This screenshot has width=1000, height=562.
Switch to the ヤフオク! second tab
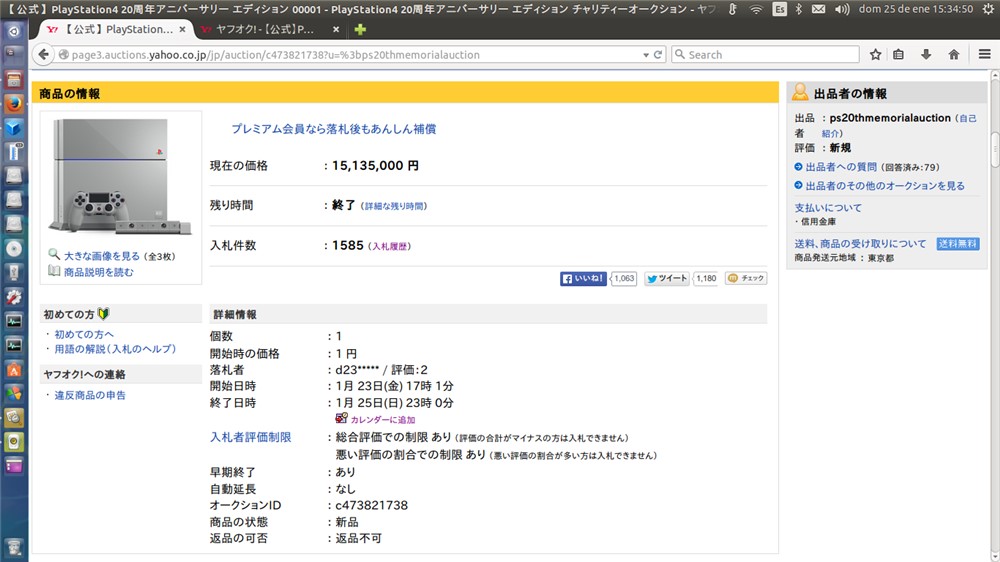pyautogui.click(x=265, y=29)
